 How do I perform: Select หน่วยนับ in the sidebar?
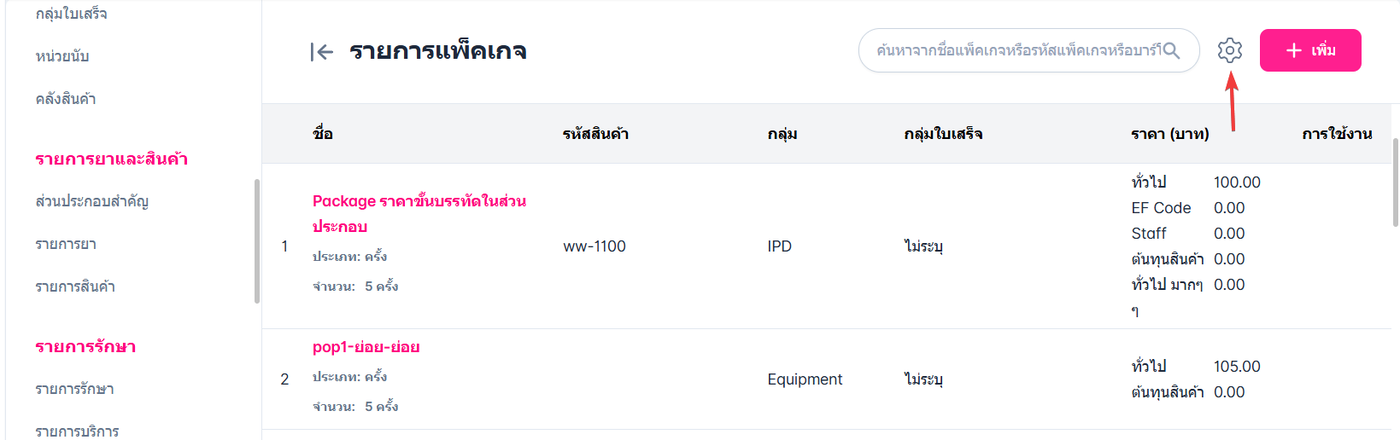(x=64, y=56)
